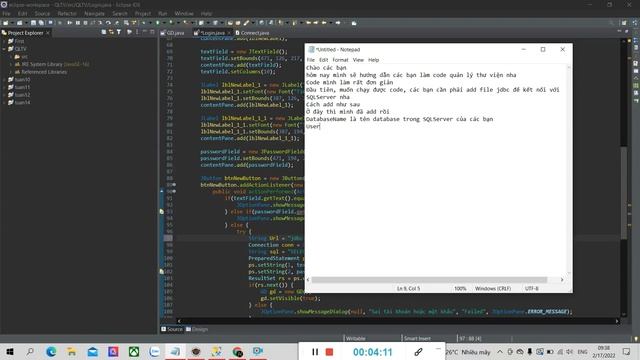Expand the First project in Project Explorer
This screenshot has height=360, width=640.
pyautogui.click(x=4, y=41)
